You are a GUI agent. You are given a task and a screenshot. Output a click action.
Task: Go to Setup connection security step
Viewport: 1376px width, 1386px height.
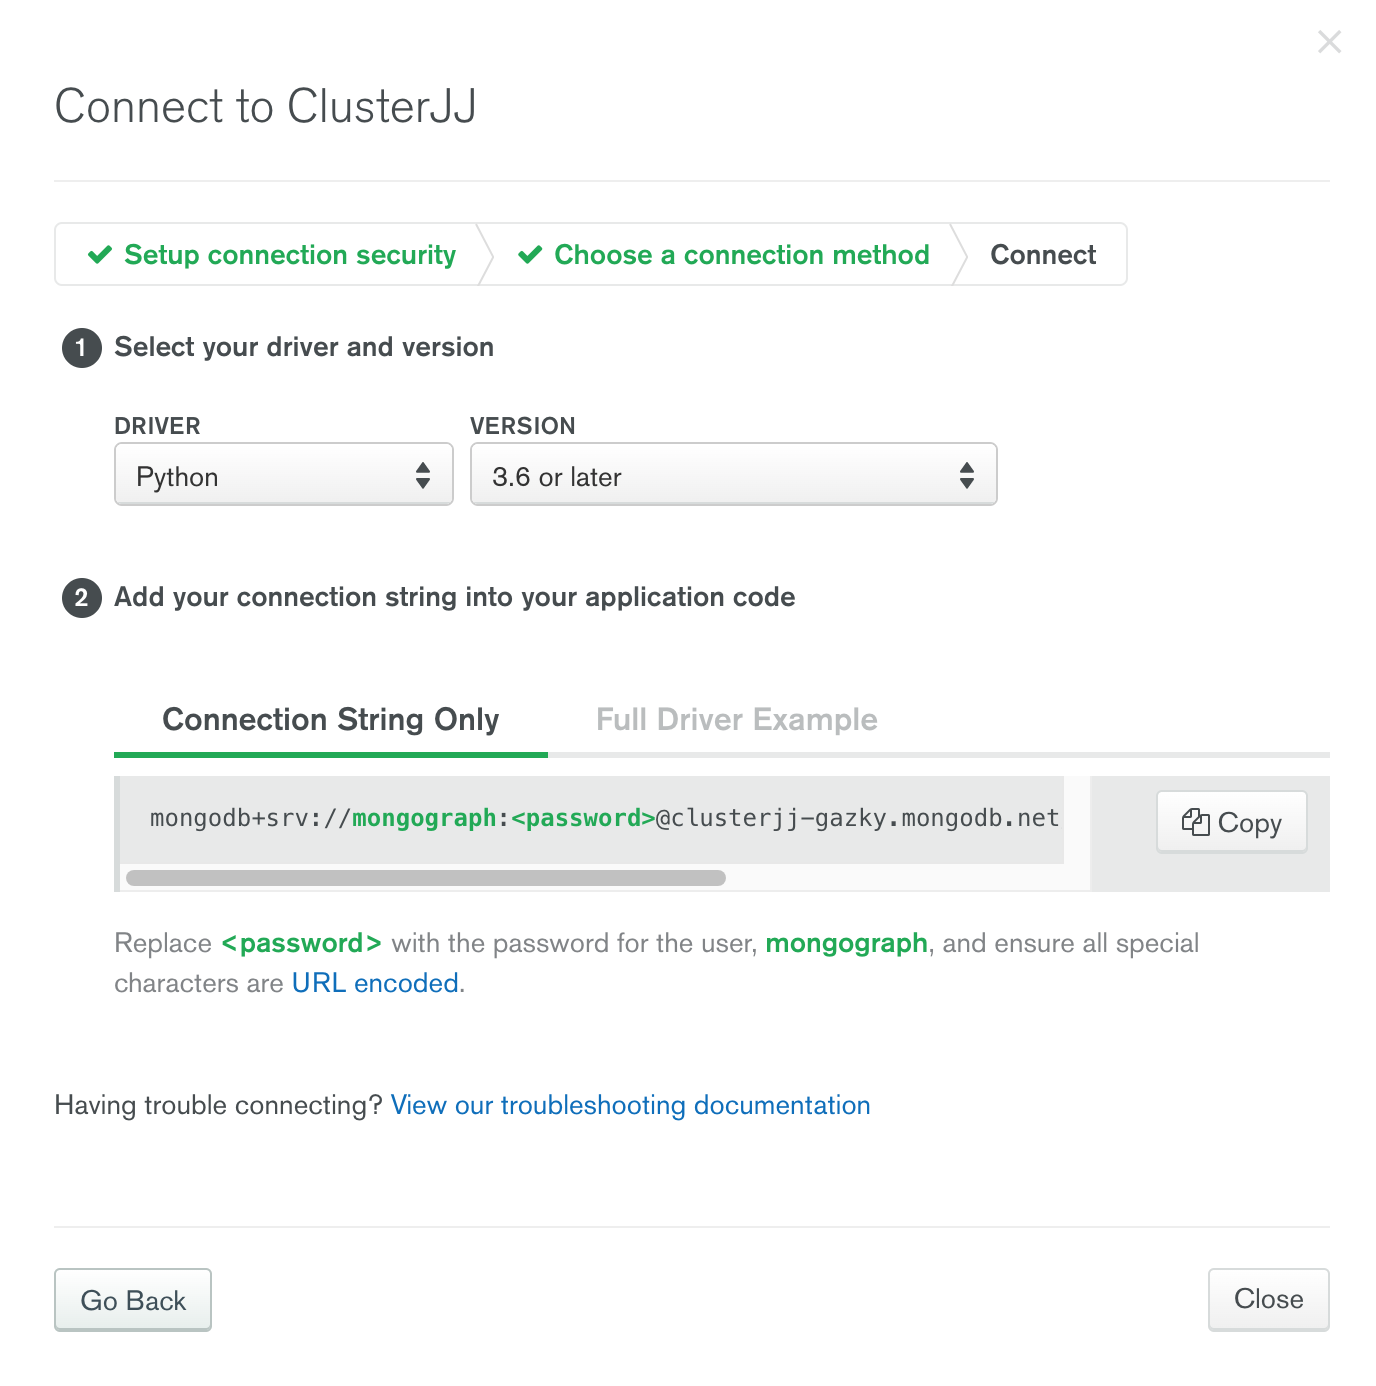point(290,255)
